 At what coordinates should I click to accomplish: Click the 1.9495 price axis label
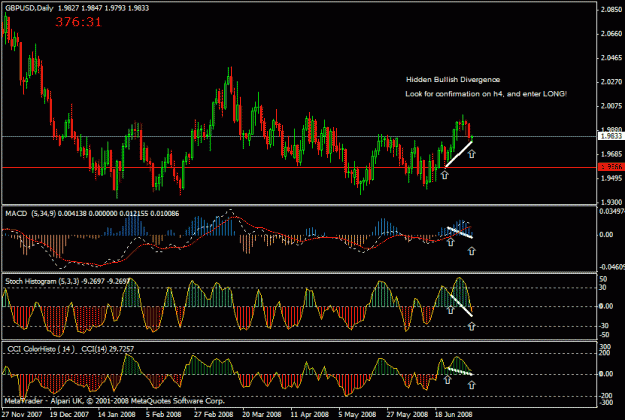611,178
